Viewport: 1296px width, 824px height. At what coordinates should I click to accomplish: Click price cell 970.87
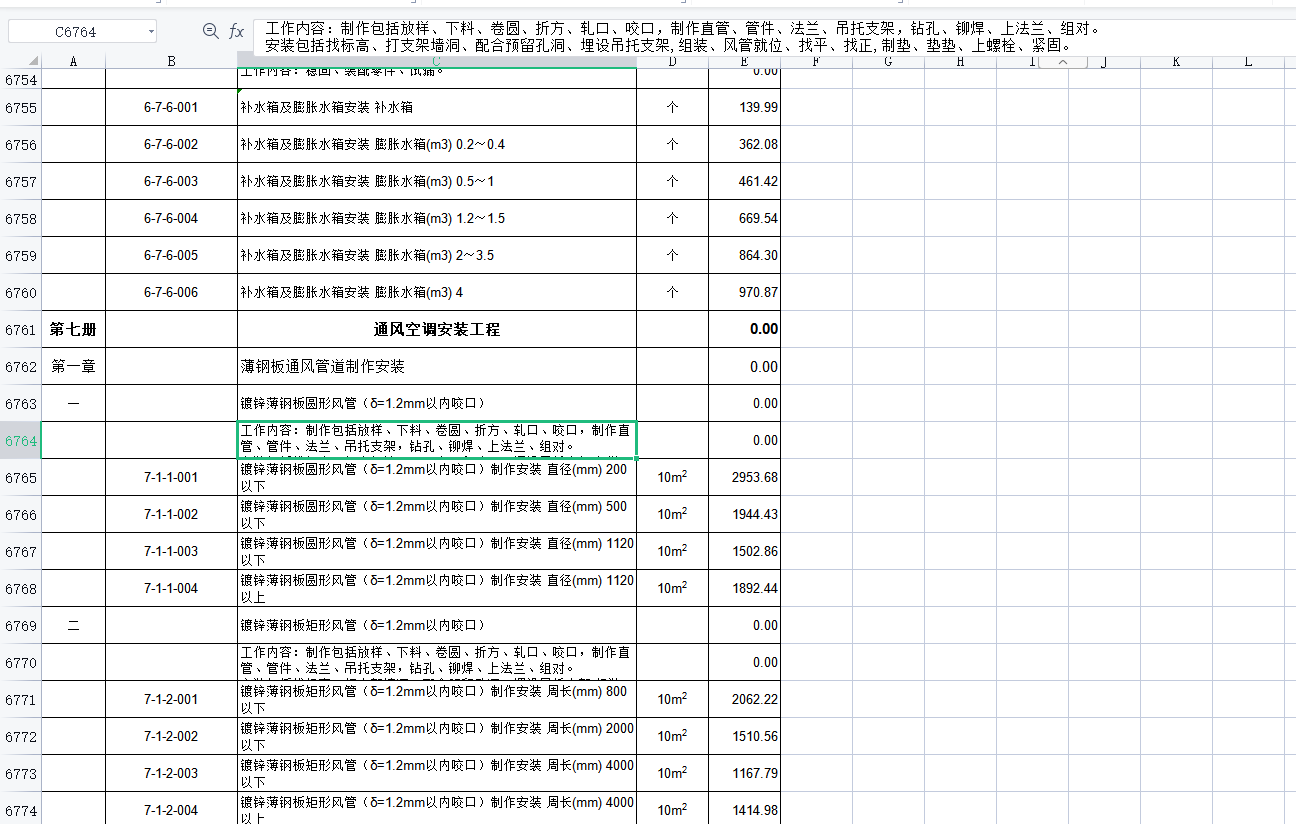pos(744,292)
